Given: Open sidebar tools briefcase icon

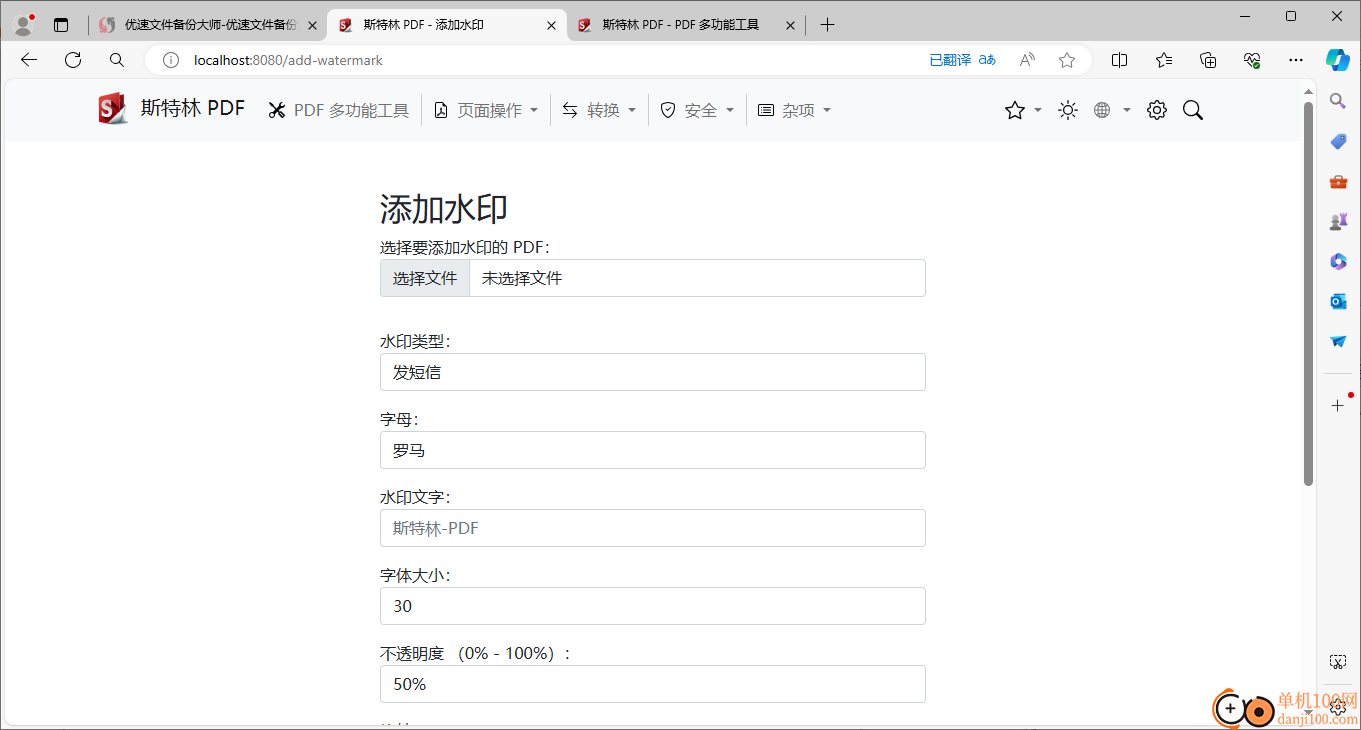Looking at the screenshot, I should coord(1338,181).
